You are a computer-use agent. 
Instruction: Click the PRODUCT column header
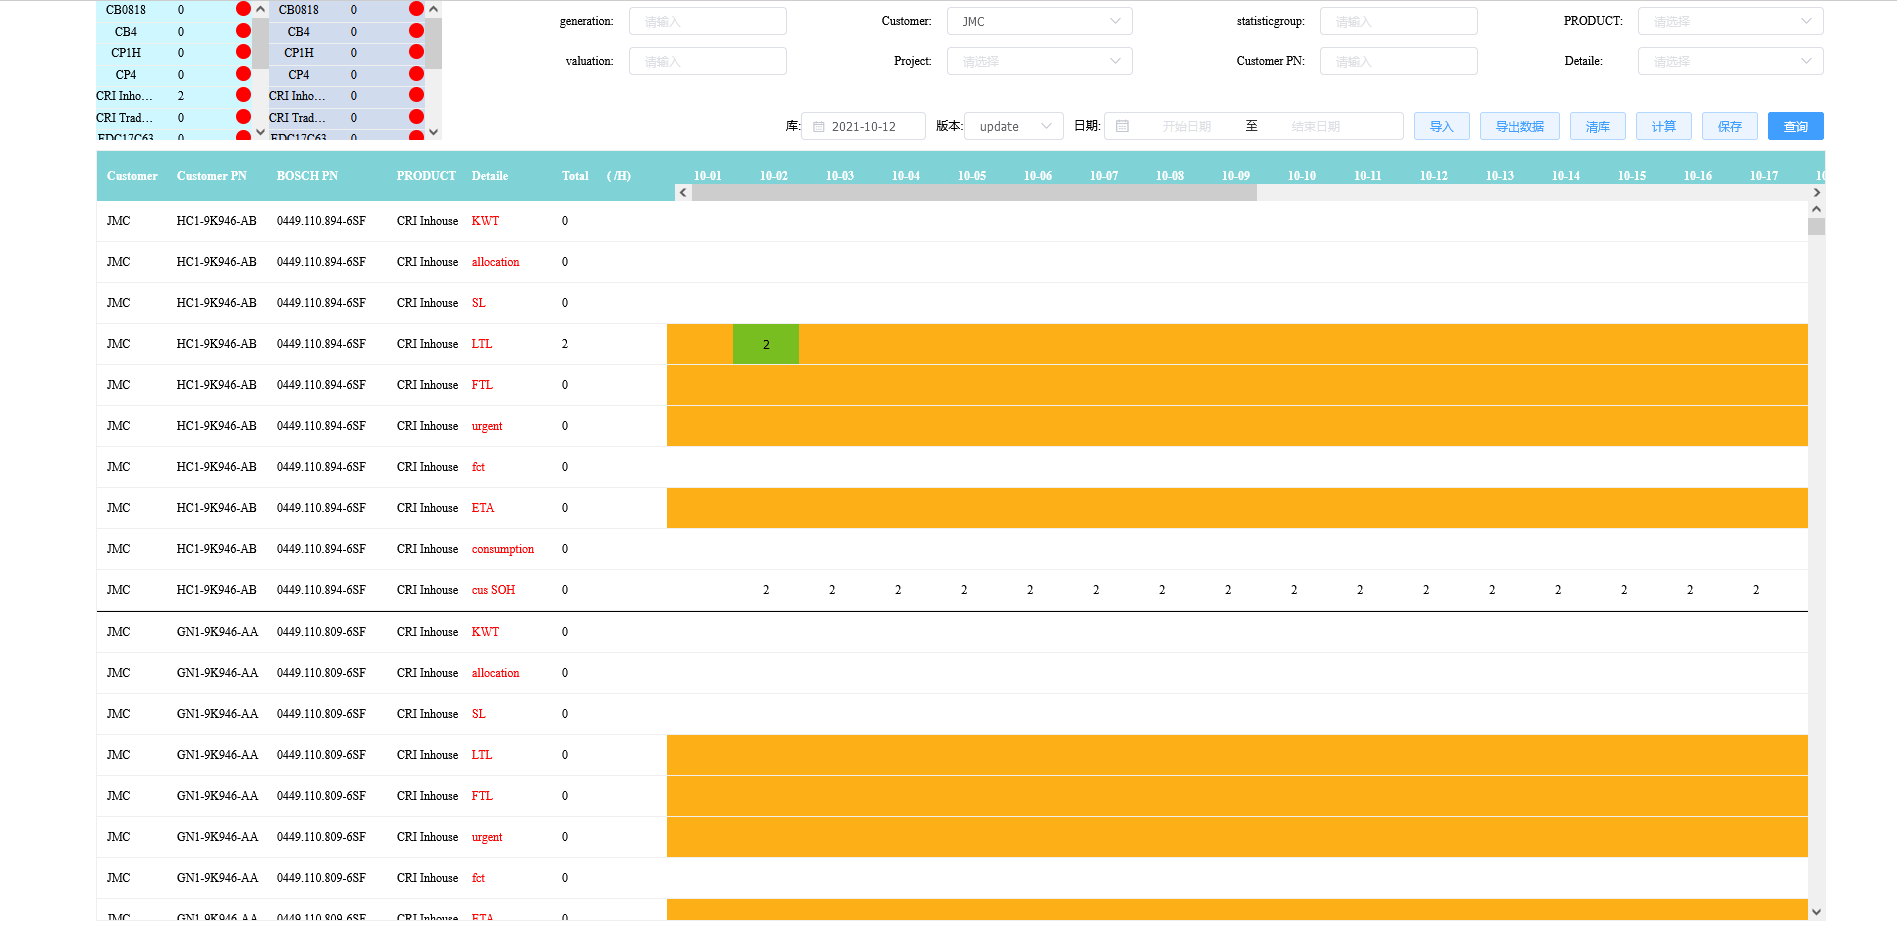coord(426,176)
